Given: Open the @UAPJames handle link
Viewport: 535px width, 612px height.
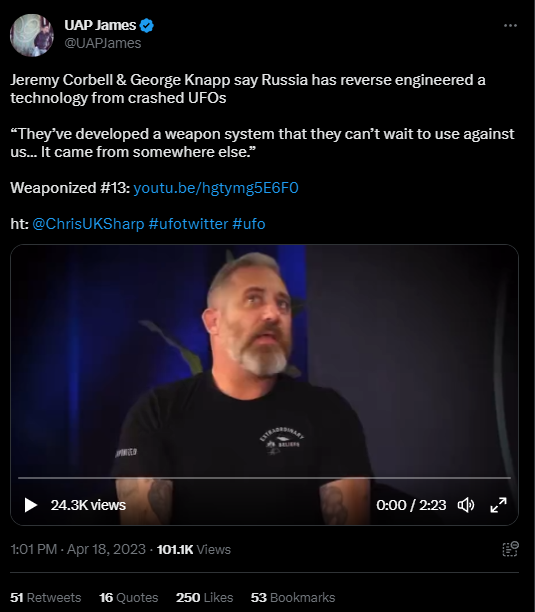Looking at the screenshot, I should tap(103, 43).
